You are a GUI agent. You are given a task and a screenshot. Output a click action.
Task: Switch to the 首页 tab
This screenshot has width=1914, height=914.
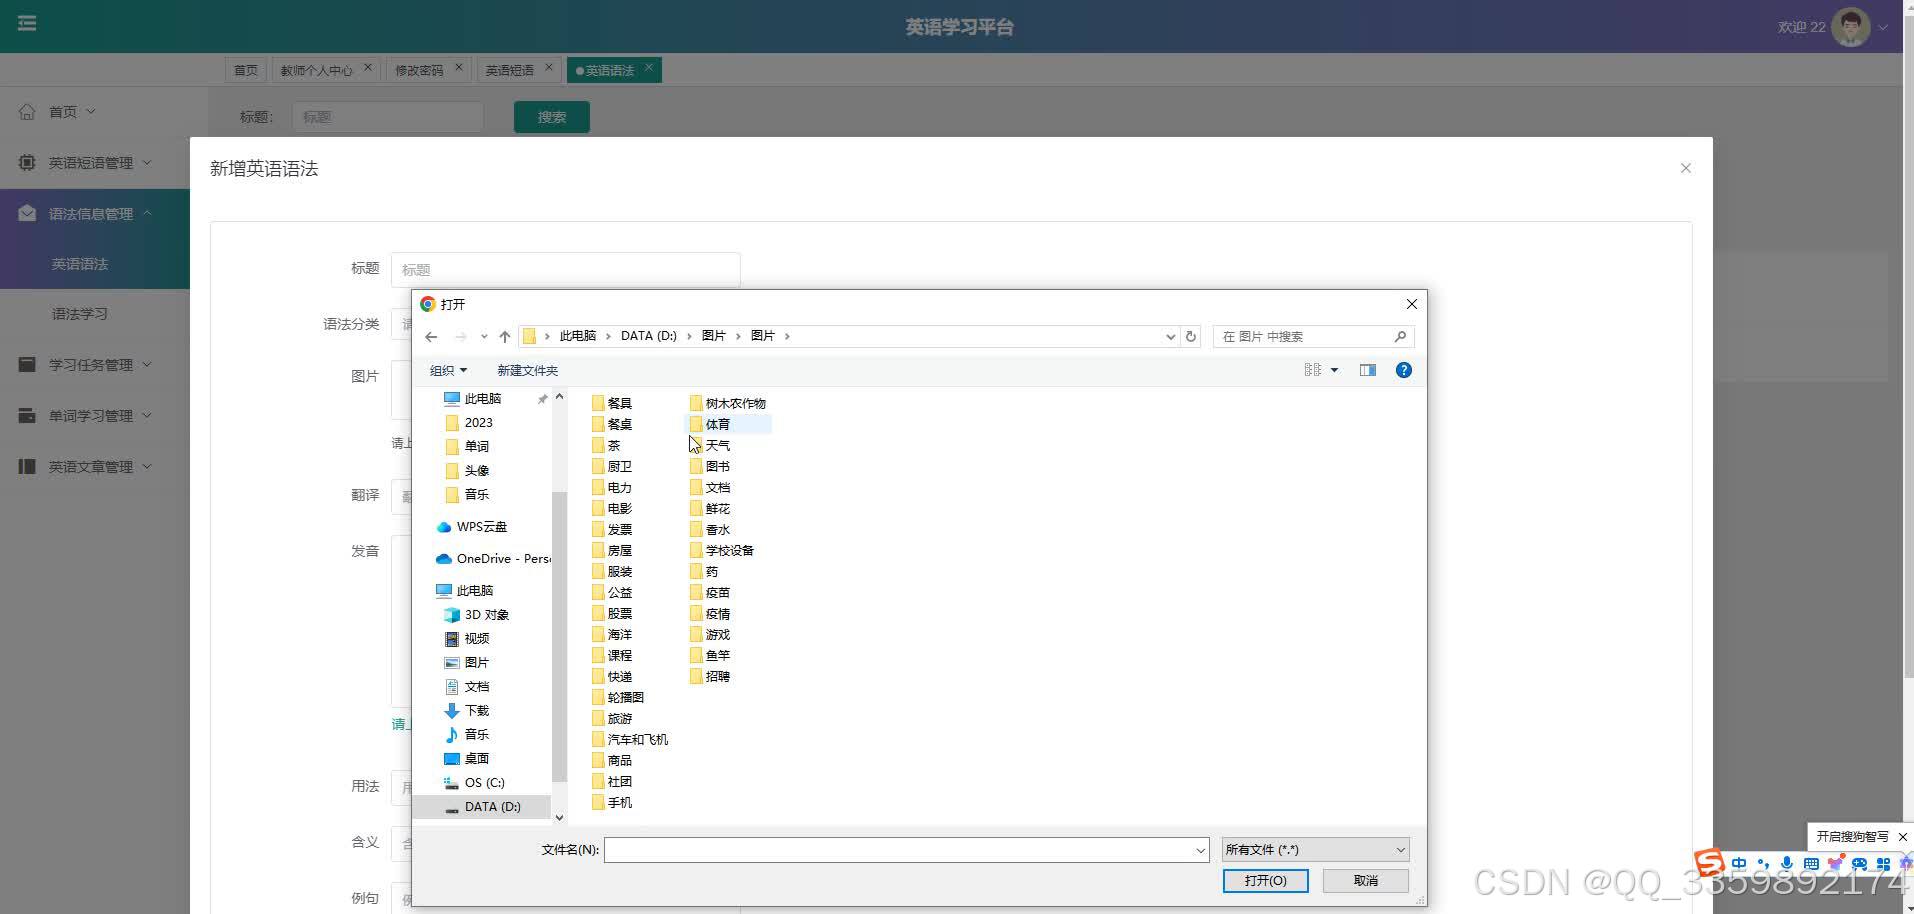[246, 70]
